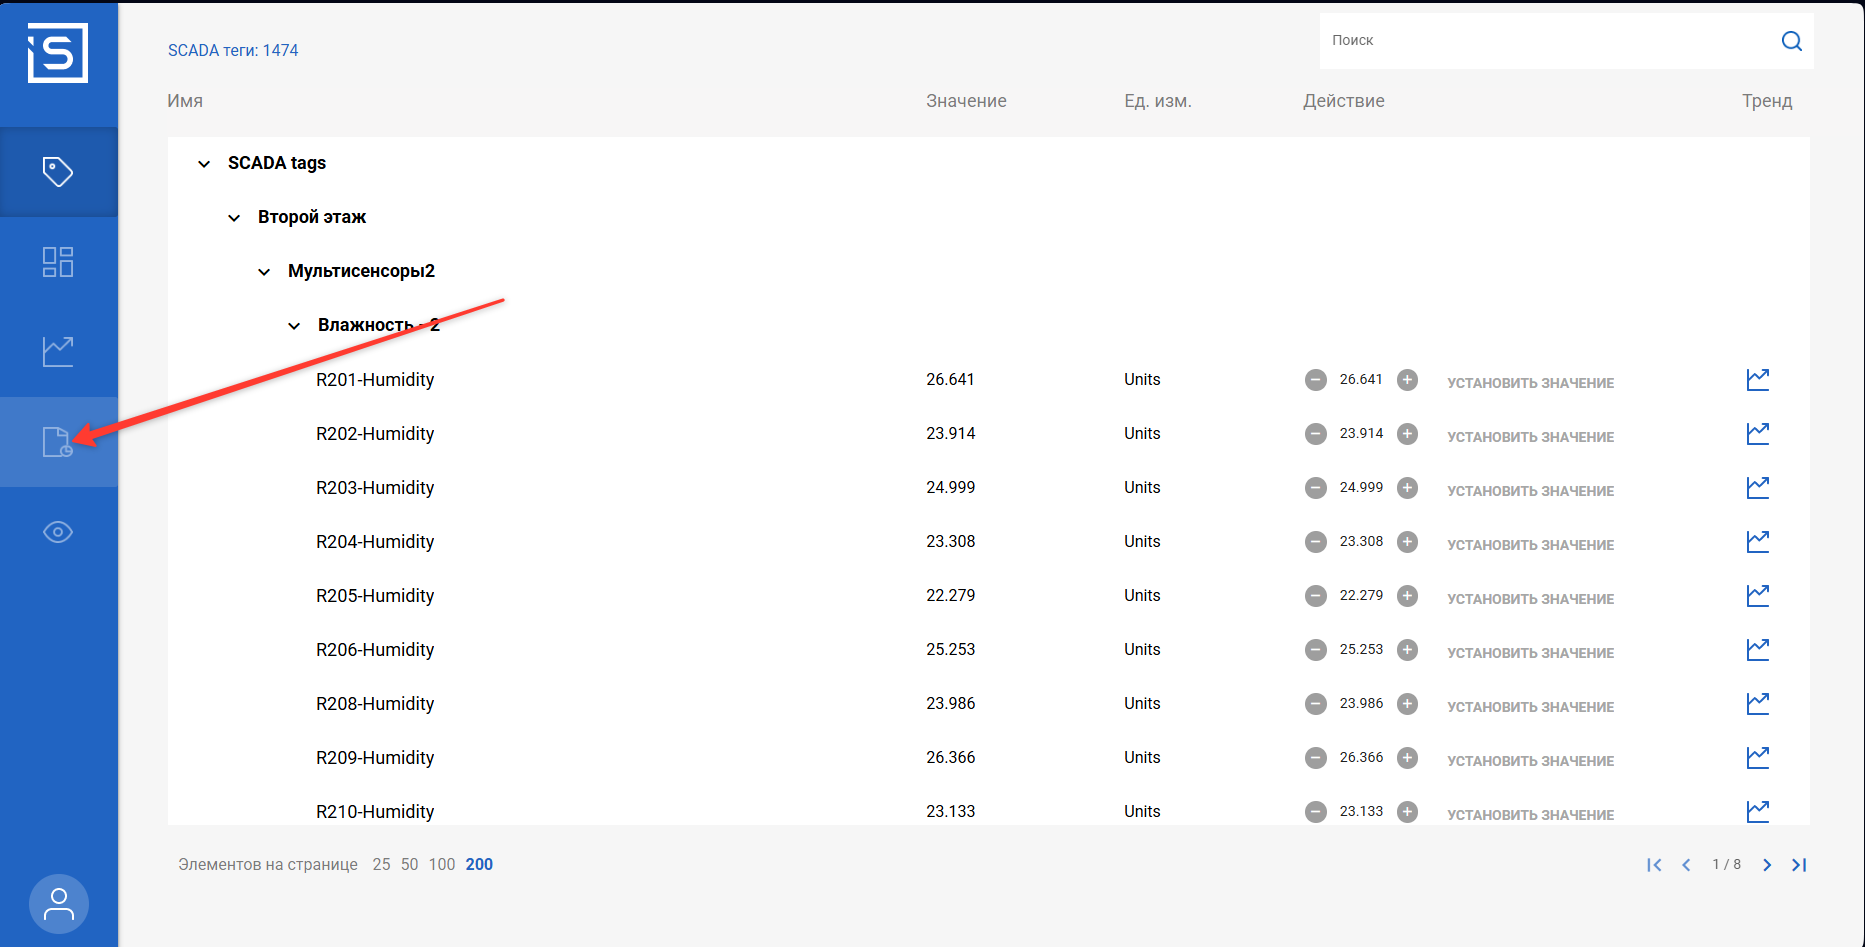Decrease R204-Humidity value with minus button
Screen dimensions: 1865x947
click(1316, 542)
